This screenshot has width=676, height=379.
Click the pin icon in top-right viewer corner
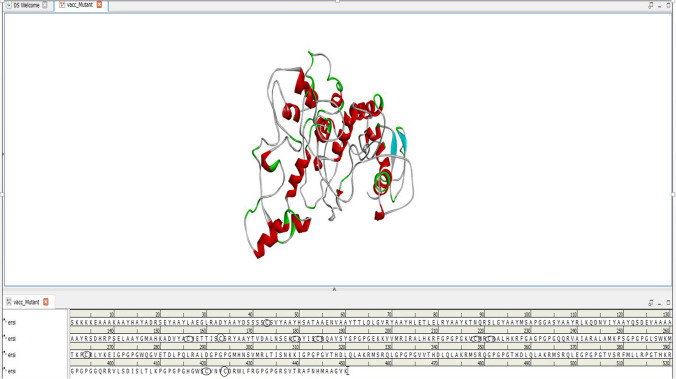coord(651,6)
